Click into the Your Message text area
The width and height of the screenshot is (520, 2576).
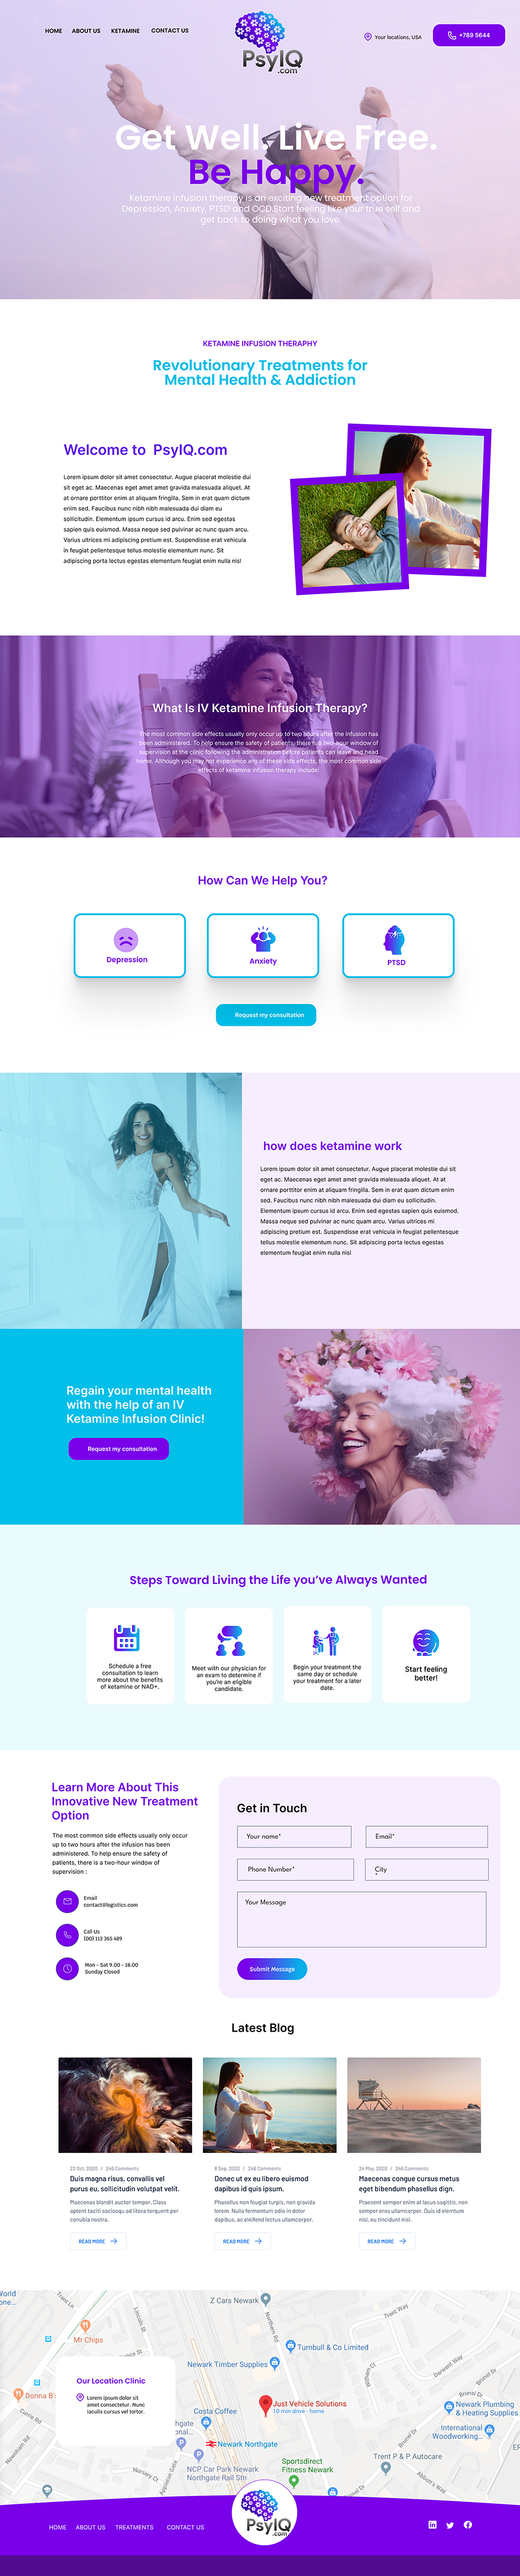pos(362,1919)
